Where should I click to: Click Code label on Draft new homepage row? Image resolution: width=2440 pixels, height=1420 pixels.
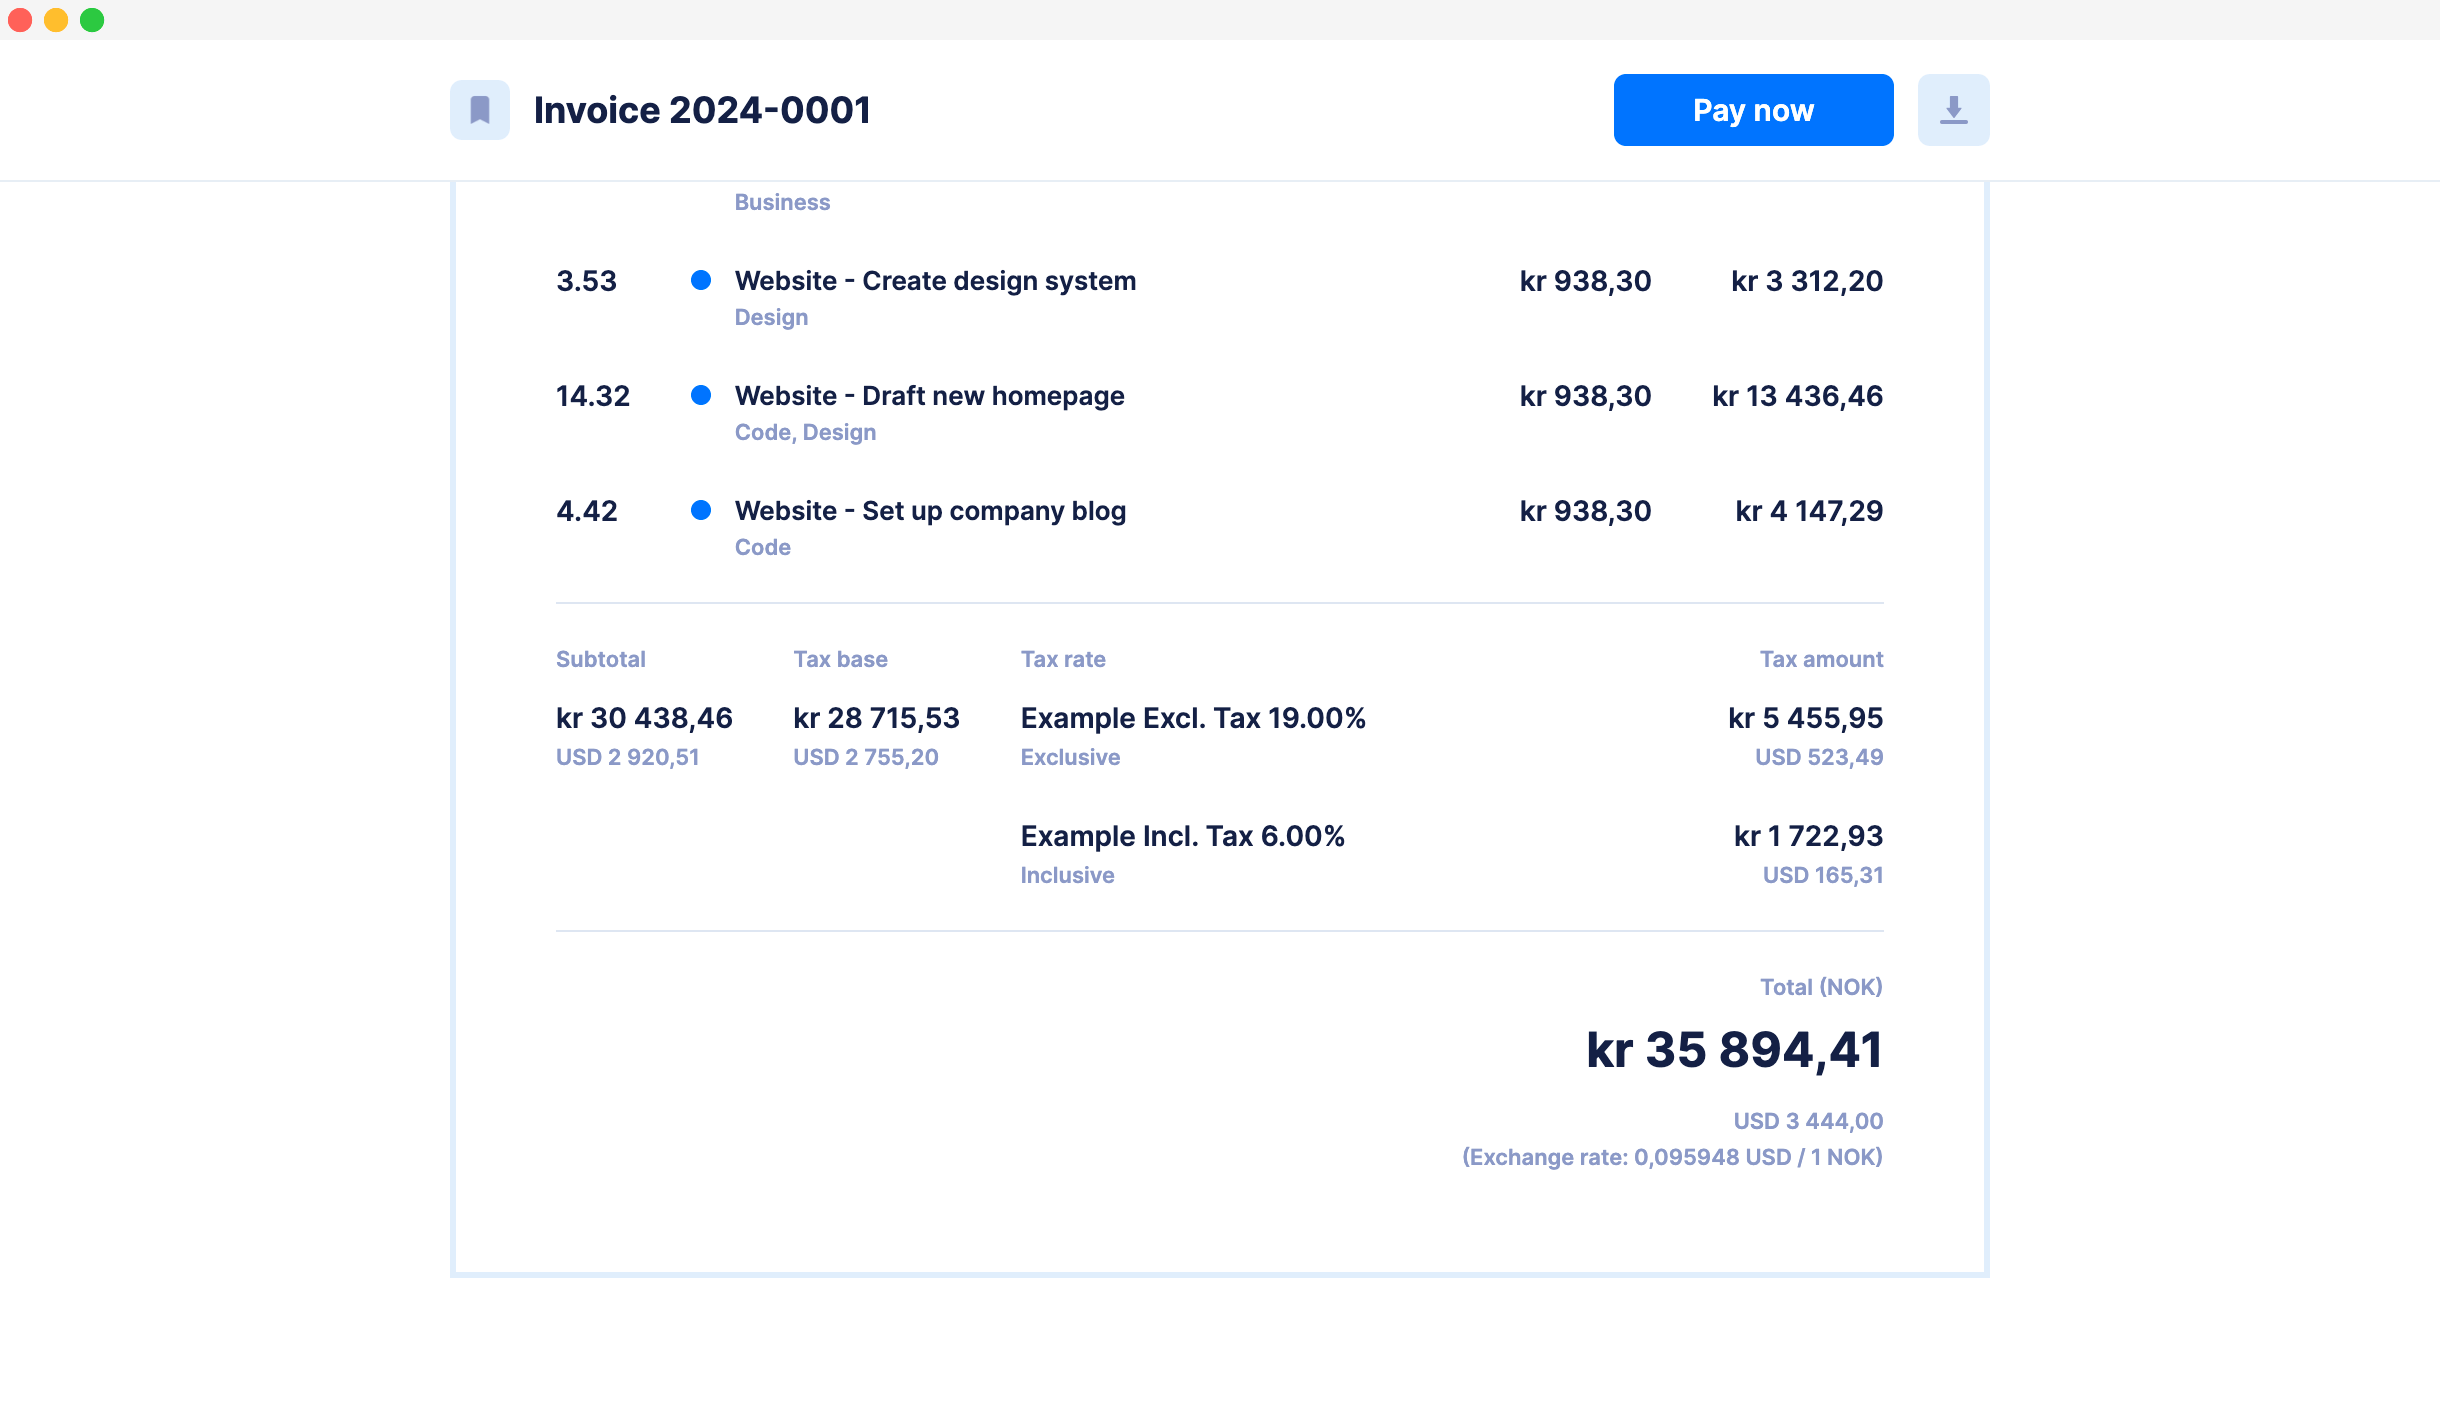pos(762,431)
